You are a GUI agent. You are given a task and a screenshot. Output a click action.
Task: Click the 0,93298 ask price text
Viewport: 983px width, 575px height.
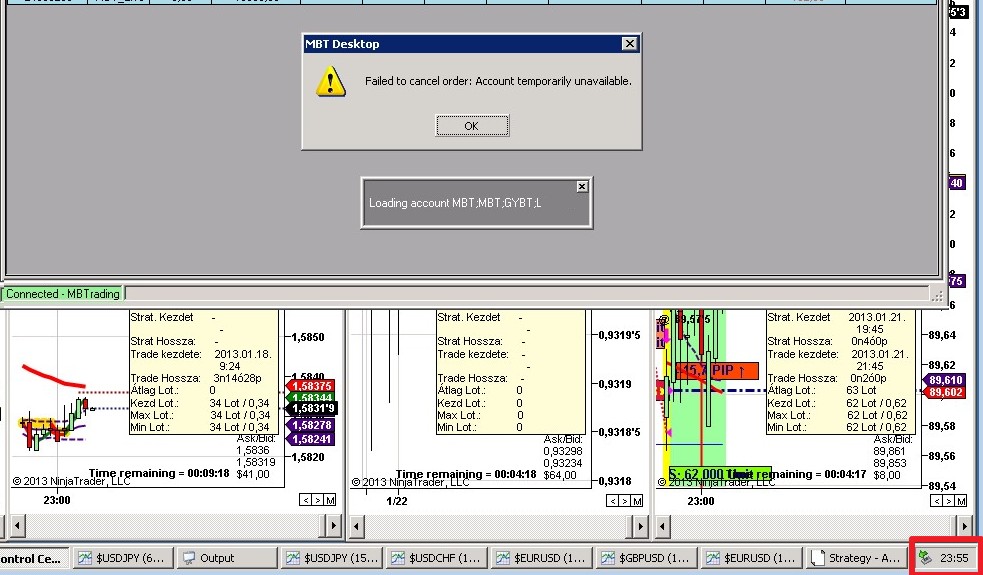[563, 451]
